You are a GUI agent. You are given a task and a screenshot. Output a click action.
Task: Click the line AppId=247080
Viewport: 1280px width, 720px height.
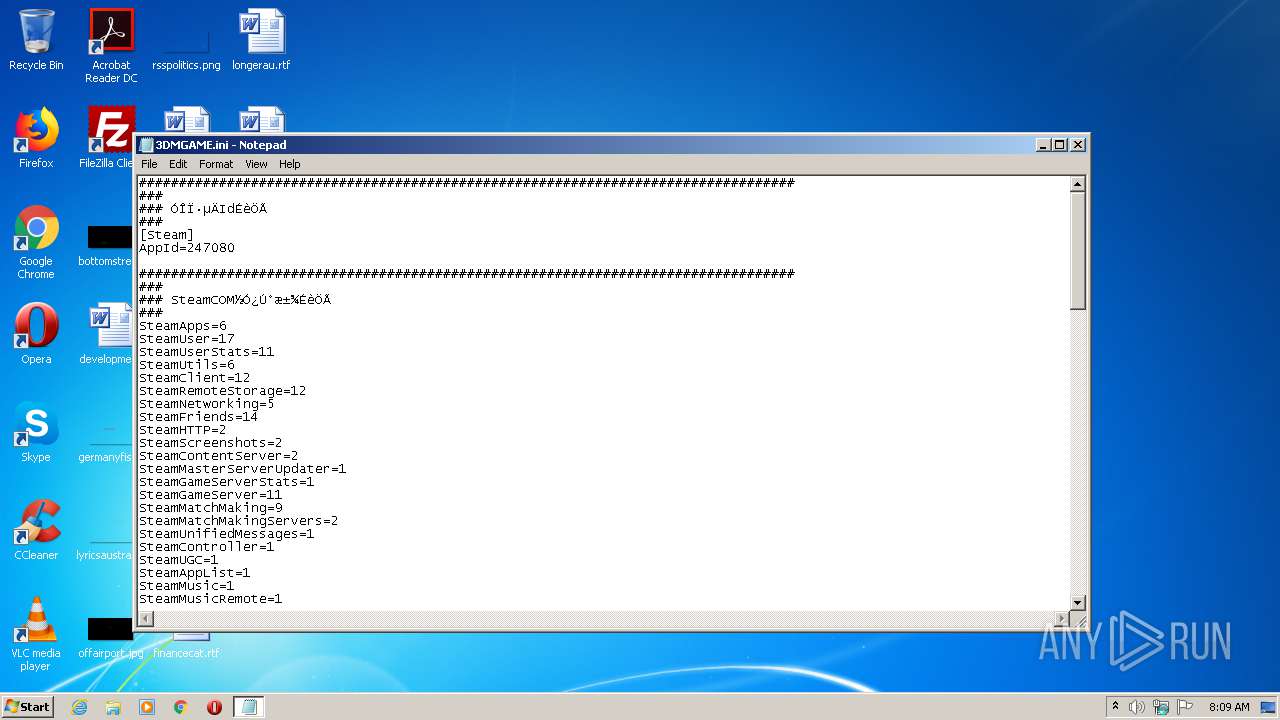pos(187,248)
